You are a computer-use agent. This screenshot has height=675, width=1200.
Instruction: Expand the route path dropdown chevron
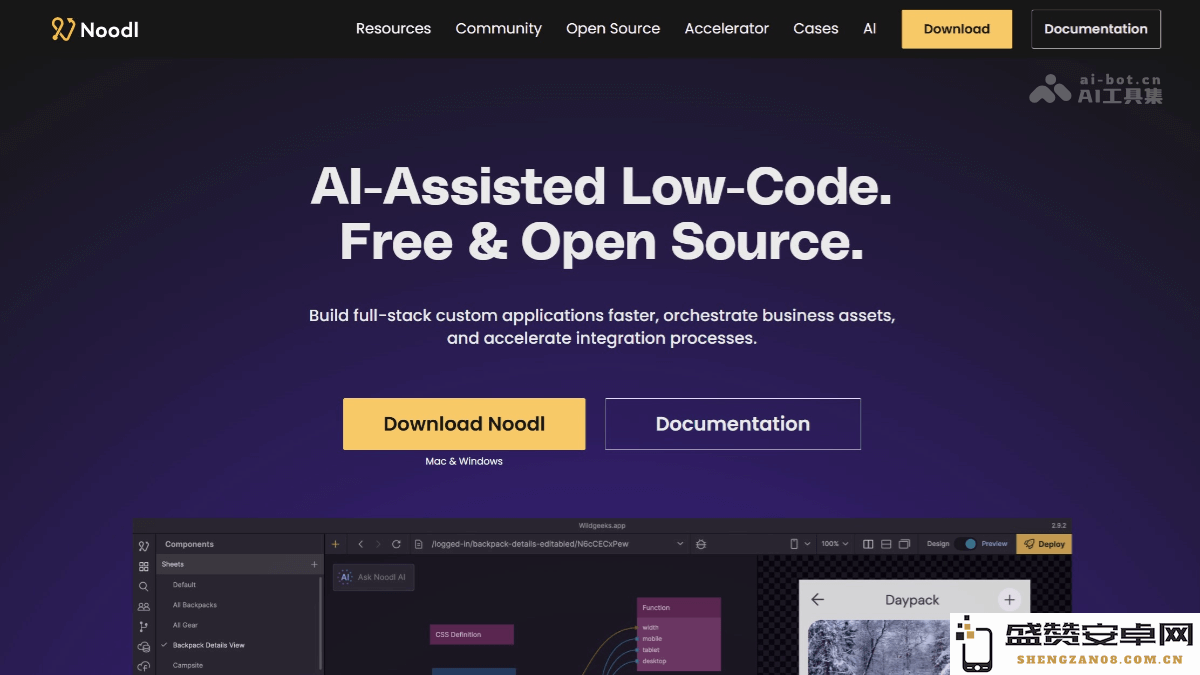(680, 544)
